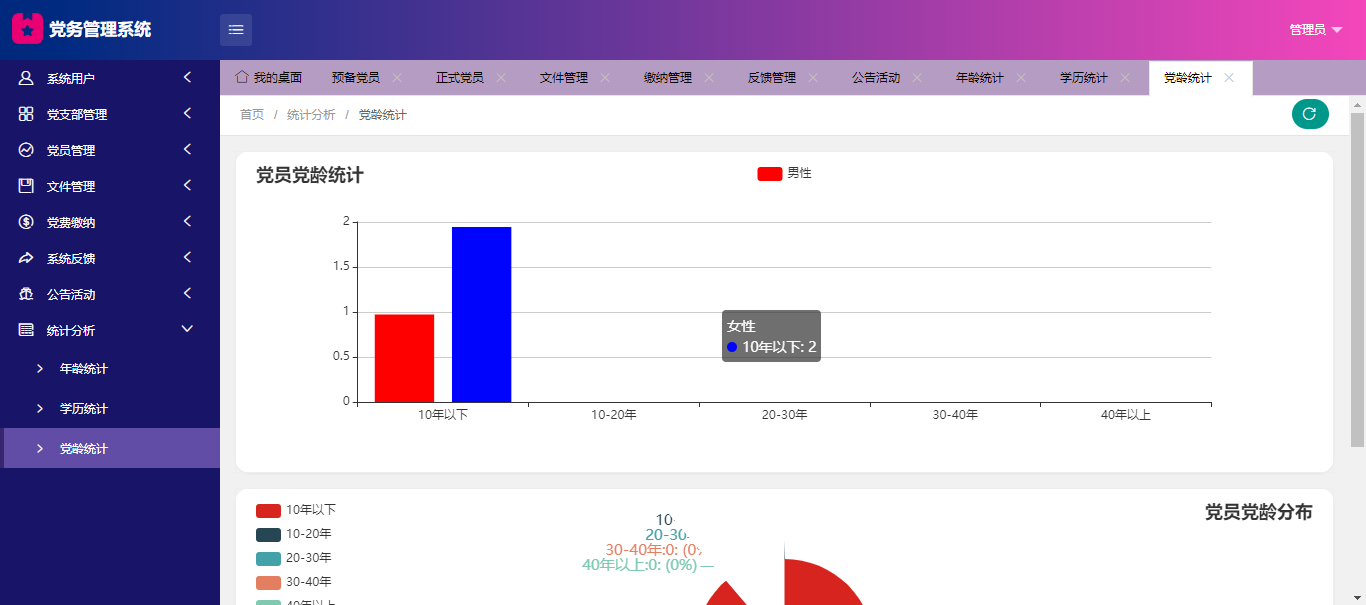Open the 管理员 account dropdown
The width and height of the screenshot is (1366, 605).
[x=1315, y=30]
